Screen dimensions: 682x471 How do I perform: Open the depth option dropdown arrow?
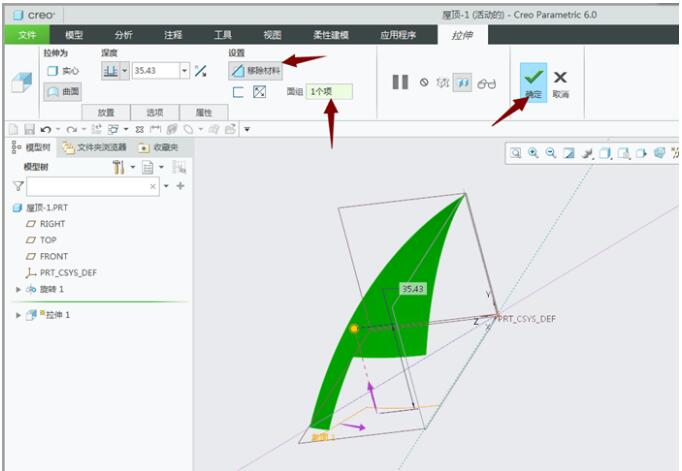click(x=124, y=70)
